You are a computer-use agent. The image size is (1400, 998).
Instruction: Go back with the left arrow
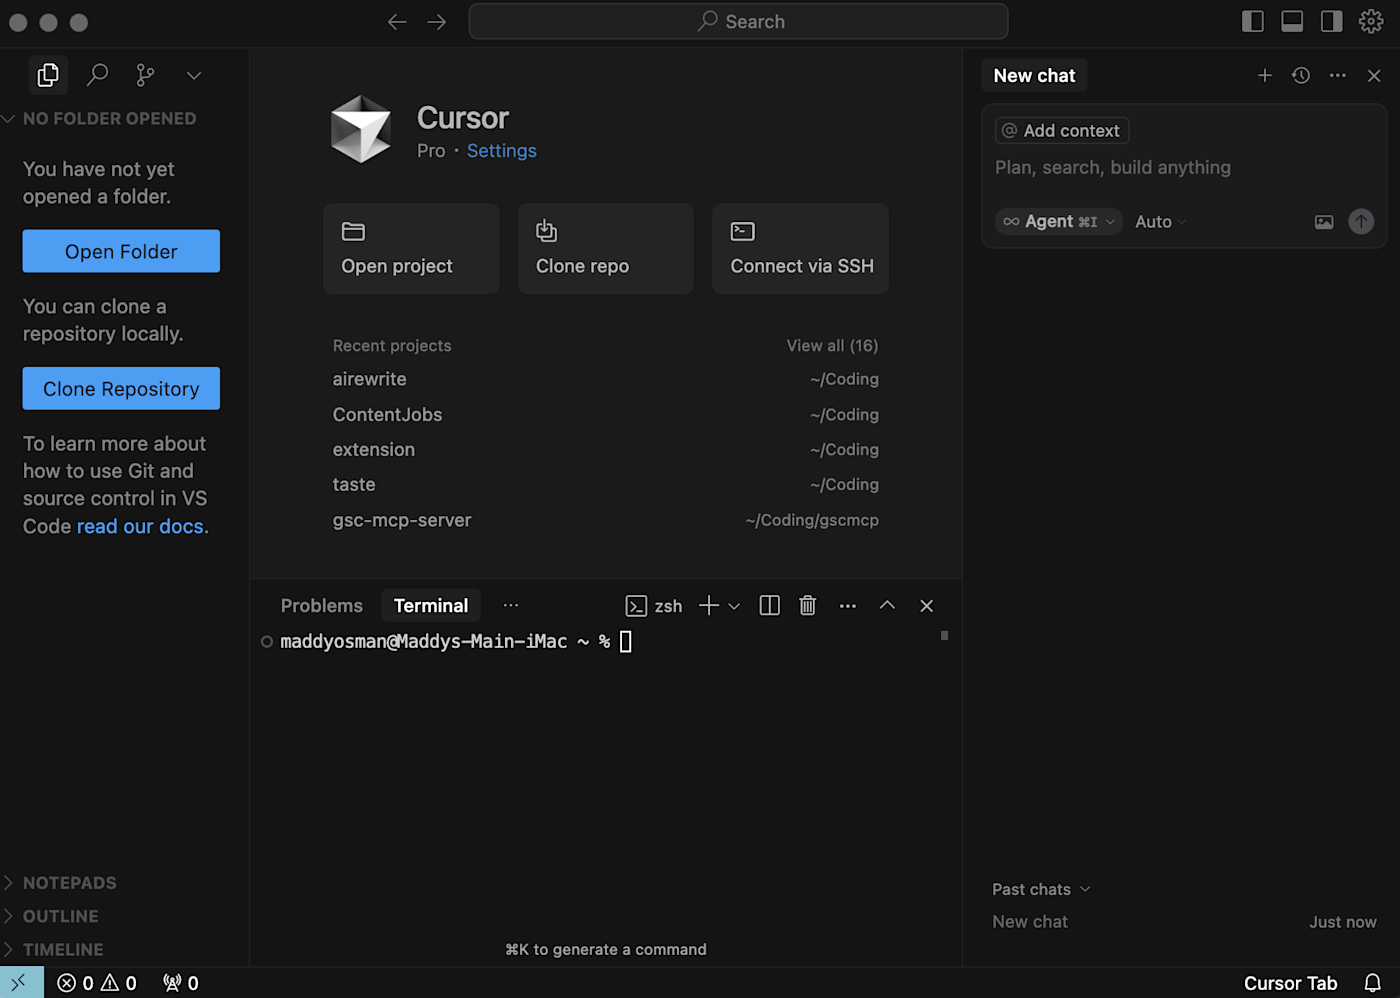click(397, 22)
